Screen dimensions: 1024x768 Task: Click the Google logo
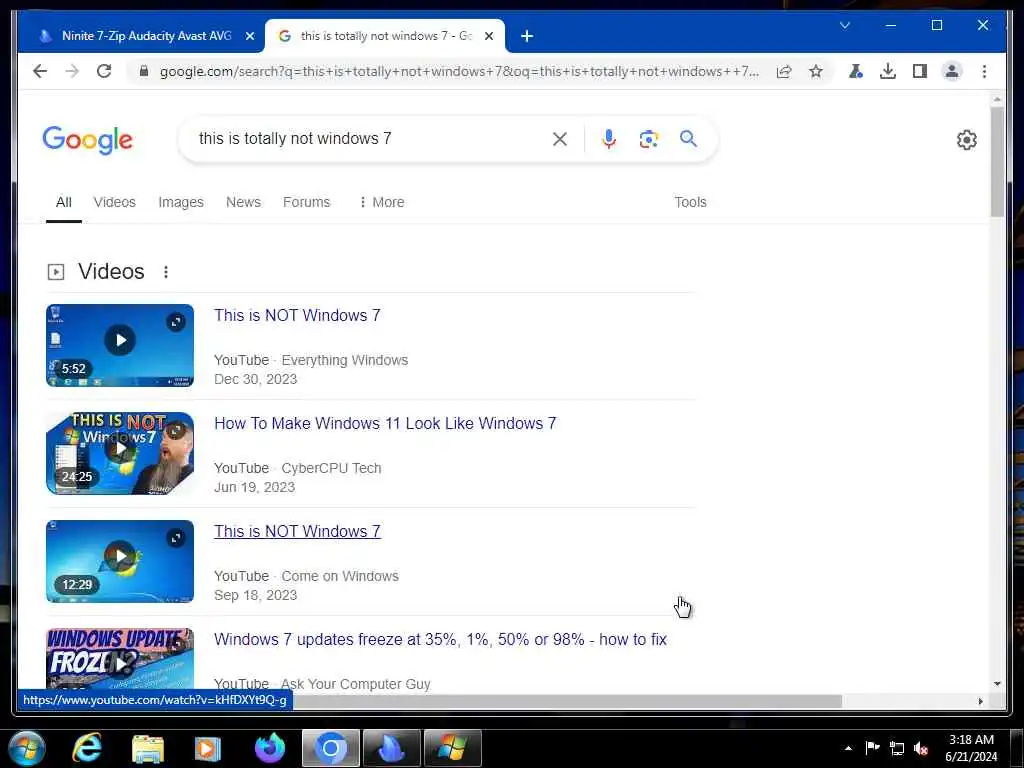tap(88, 140)
